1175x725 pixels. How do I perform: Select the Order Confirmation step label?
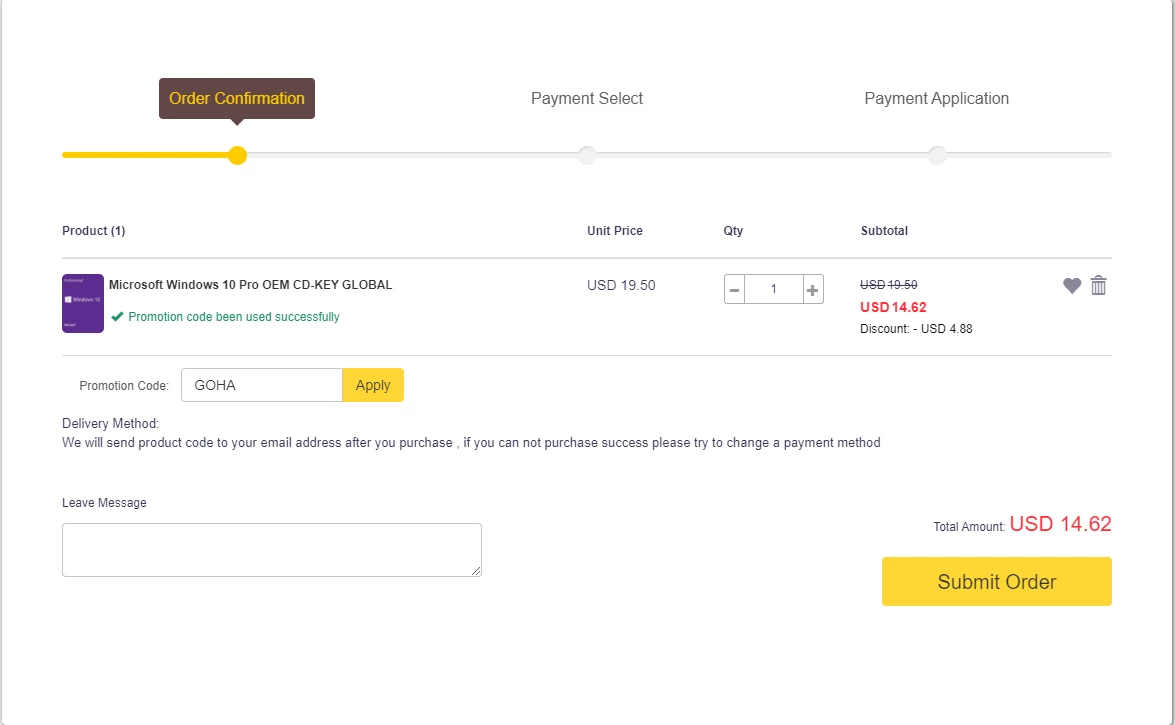[x=237, y=98]
